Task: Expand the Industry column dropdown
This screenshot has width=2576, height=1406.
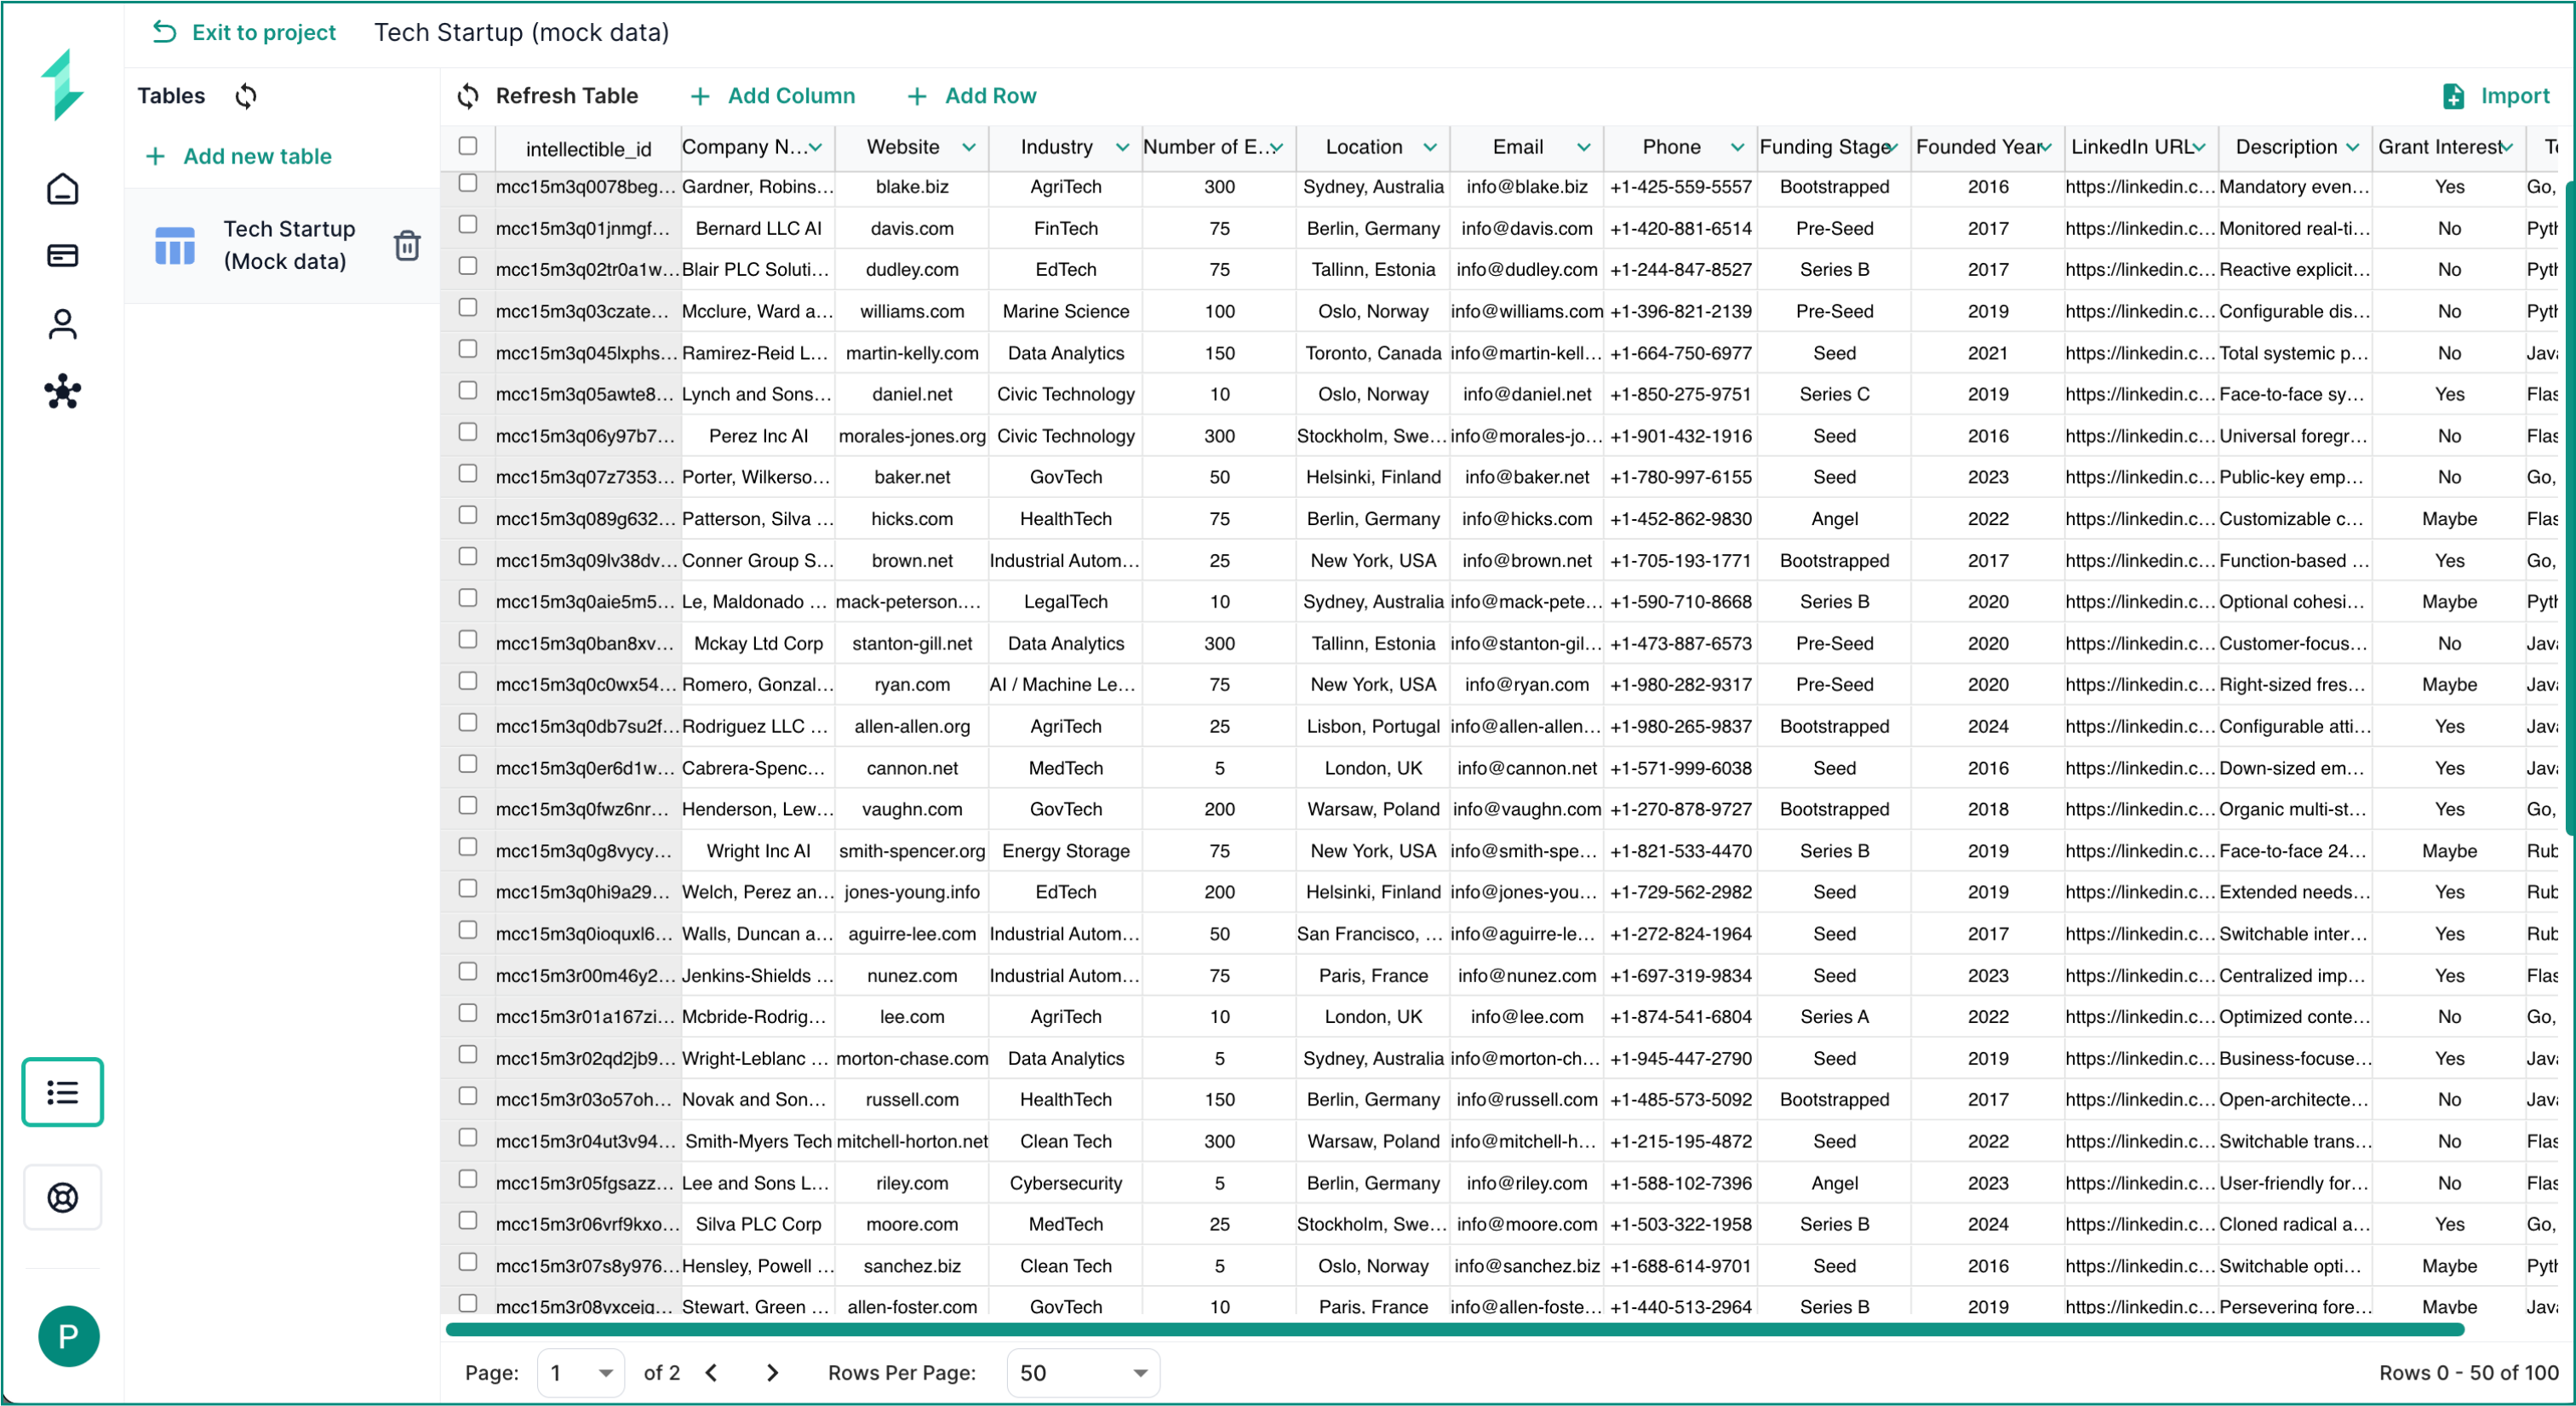Action: tap(1122, 147)
